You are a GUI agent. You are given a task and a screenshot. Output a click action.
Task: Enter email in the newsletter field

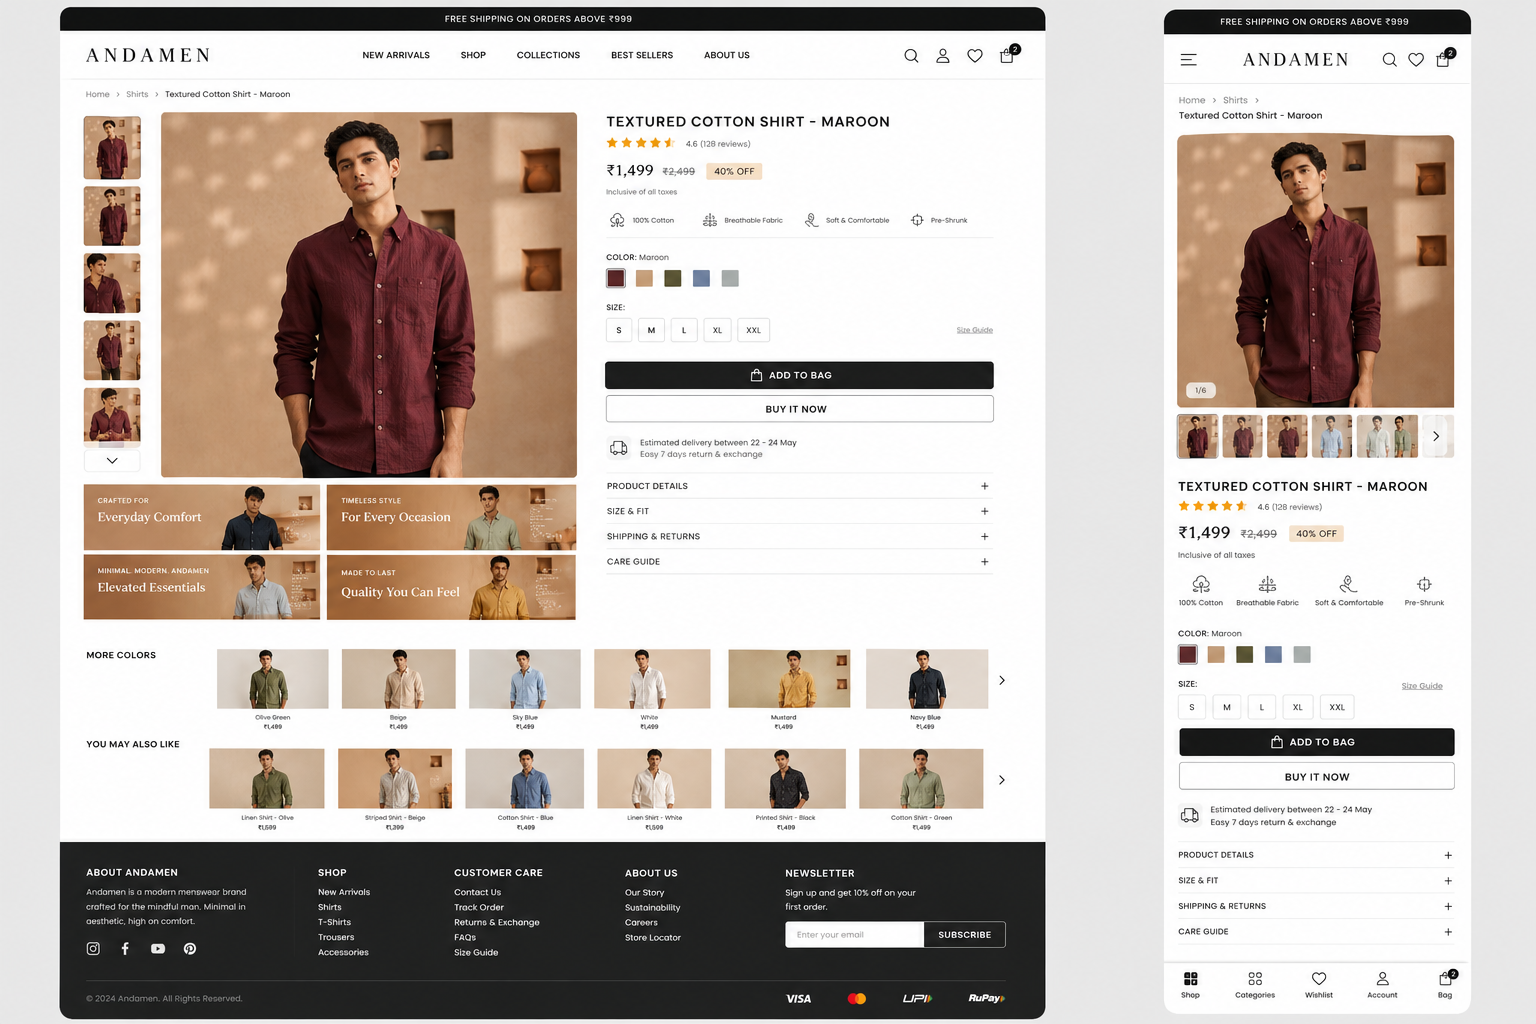click(x=855, y=935)
